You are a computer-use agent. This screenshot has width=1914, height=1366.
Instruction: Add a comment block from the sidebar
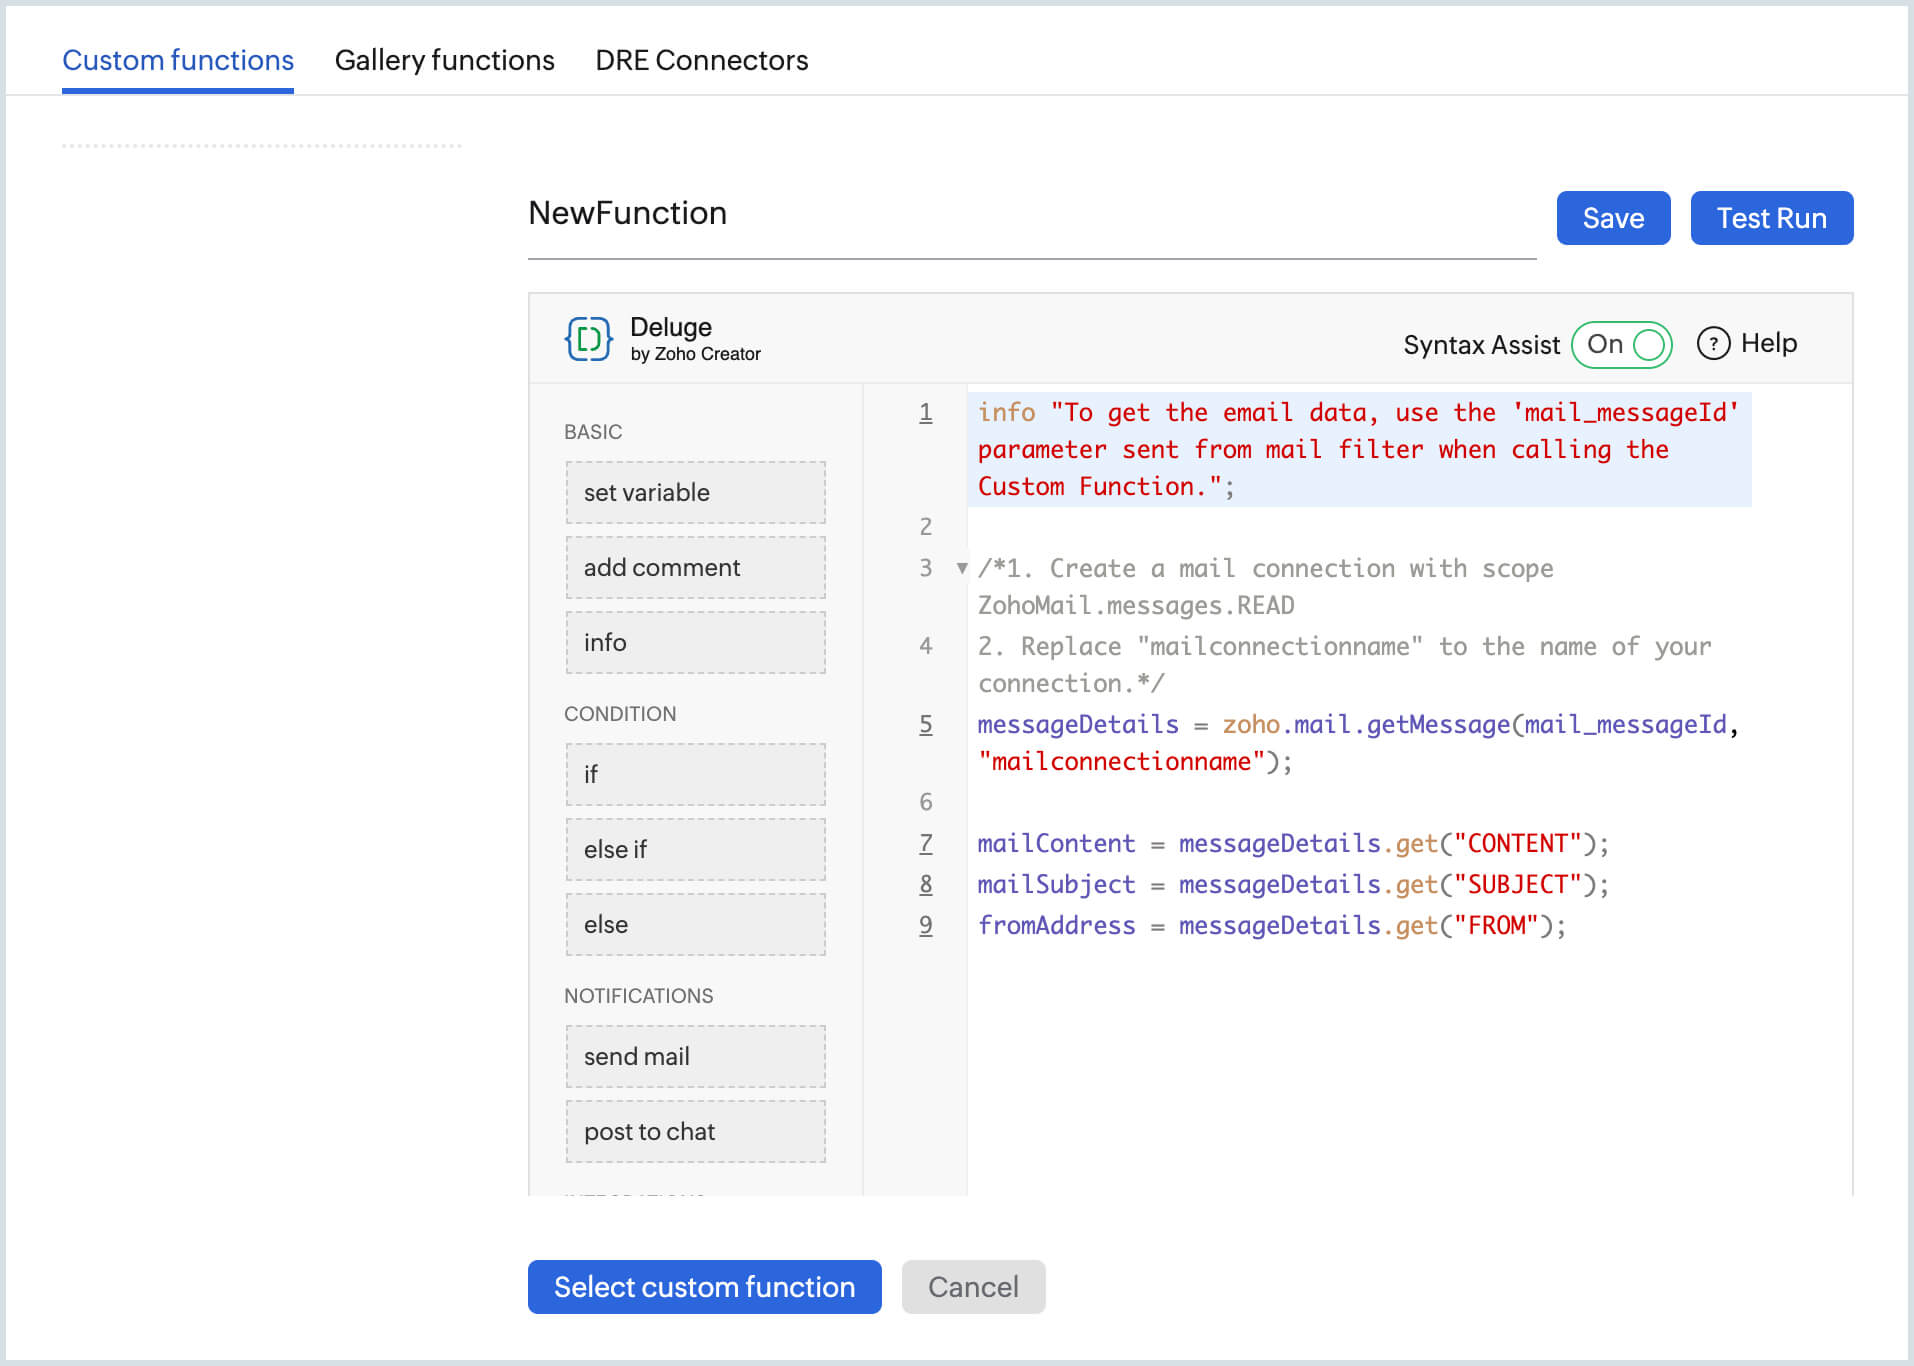click(x=695, y=567)
